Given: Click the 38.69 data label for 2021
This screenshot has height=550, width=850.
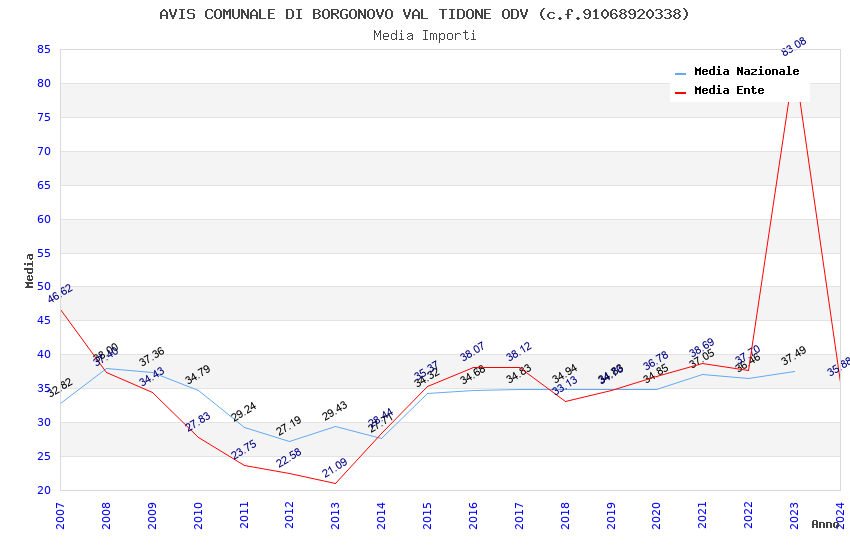Looking at the screenshot, I should tap(702, 347).
